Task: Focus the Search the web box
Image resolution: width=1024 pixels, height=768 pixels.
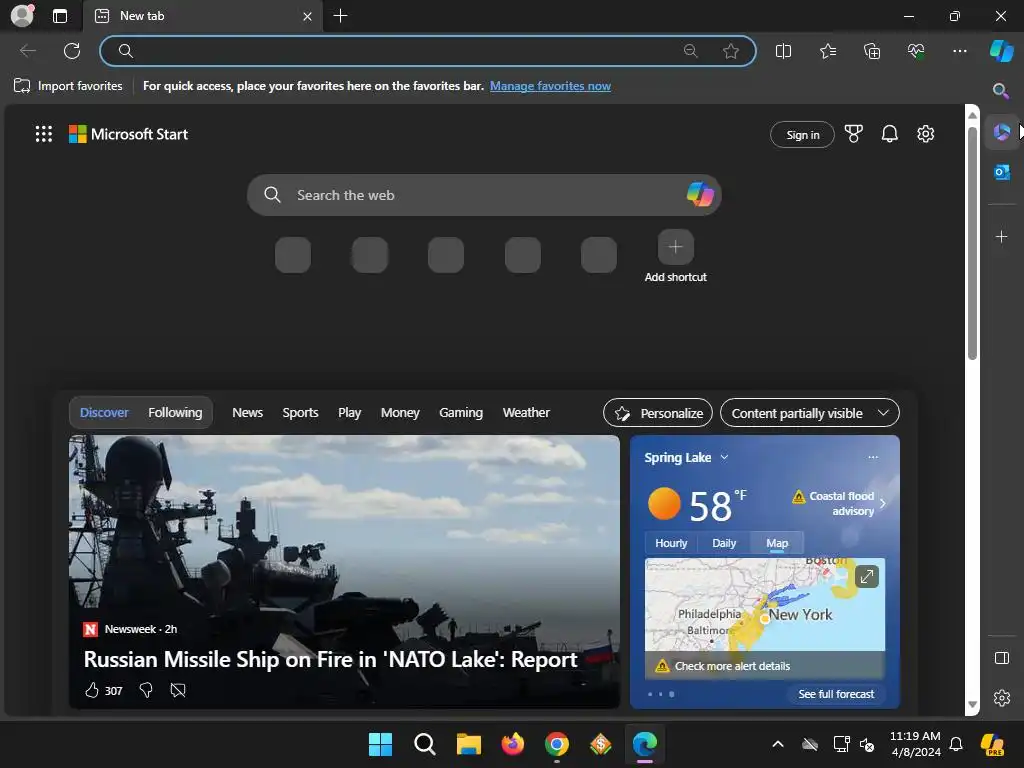Action: tap(483, 195)
